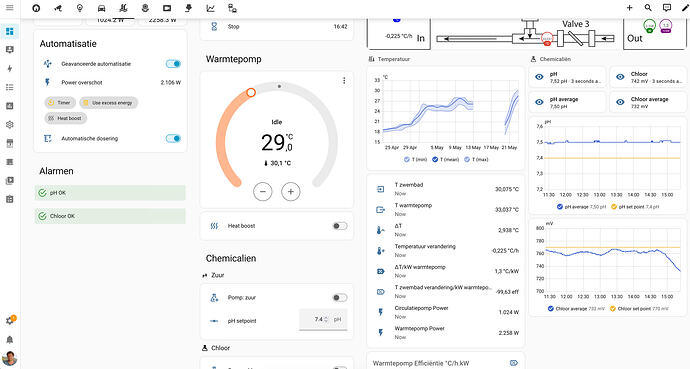690x369 pixels.
Task: Toggle T (max) series in temperature chart
Action: (476, 160)
